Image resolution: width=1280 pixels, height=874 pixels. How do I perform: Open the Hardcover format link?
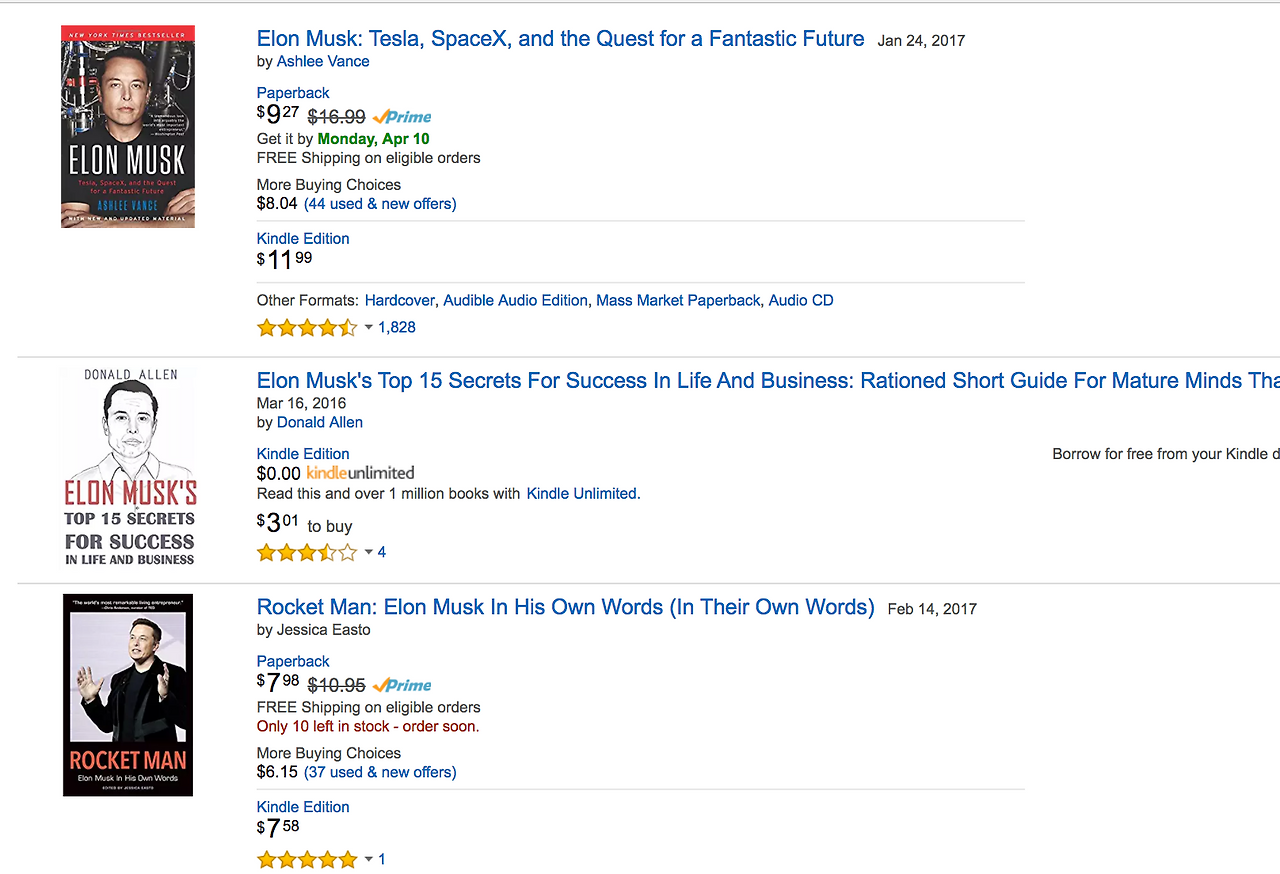pos(400,301)
